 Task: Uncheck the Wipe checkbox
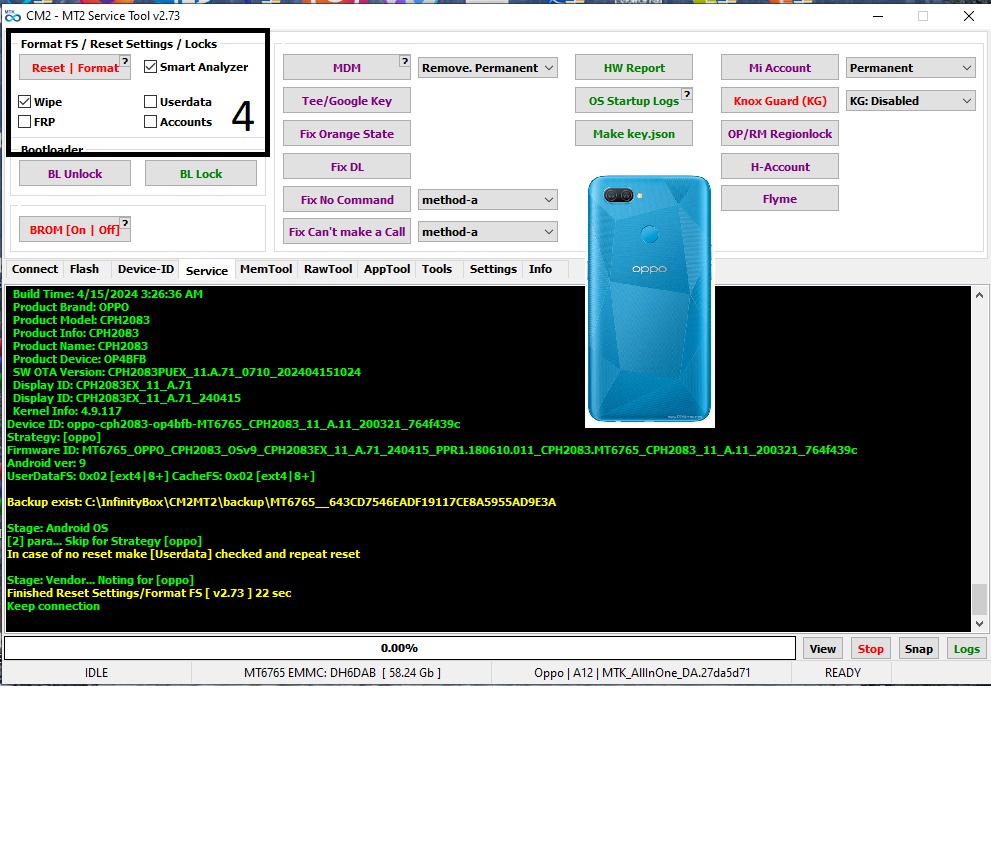[25, 101]
